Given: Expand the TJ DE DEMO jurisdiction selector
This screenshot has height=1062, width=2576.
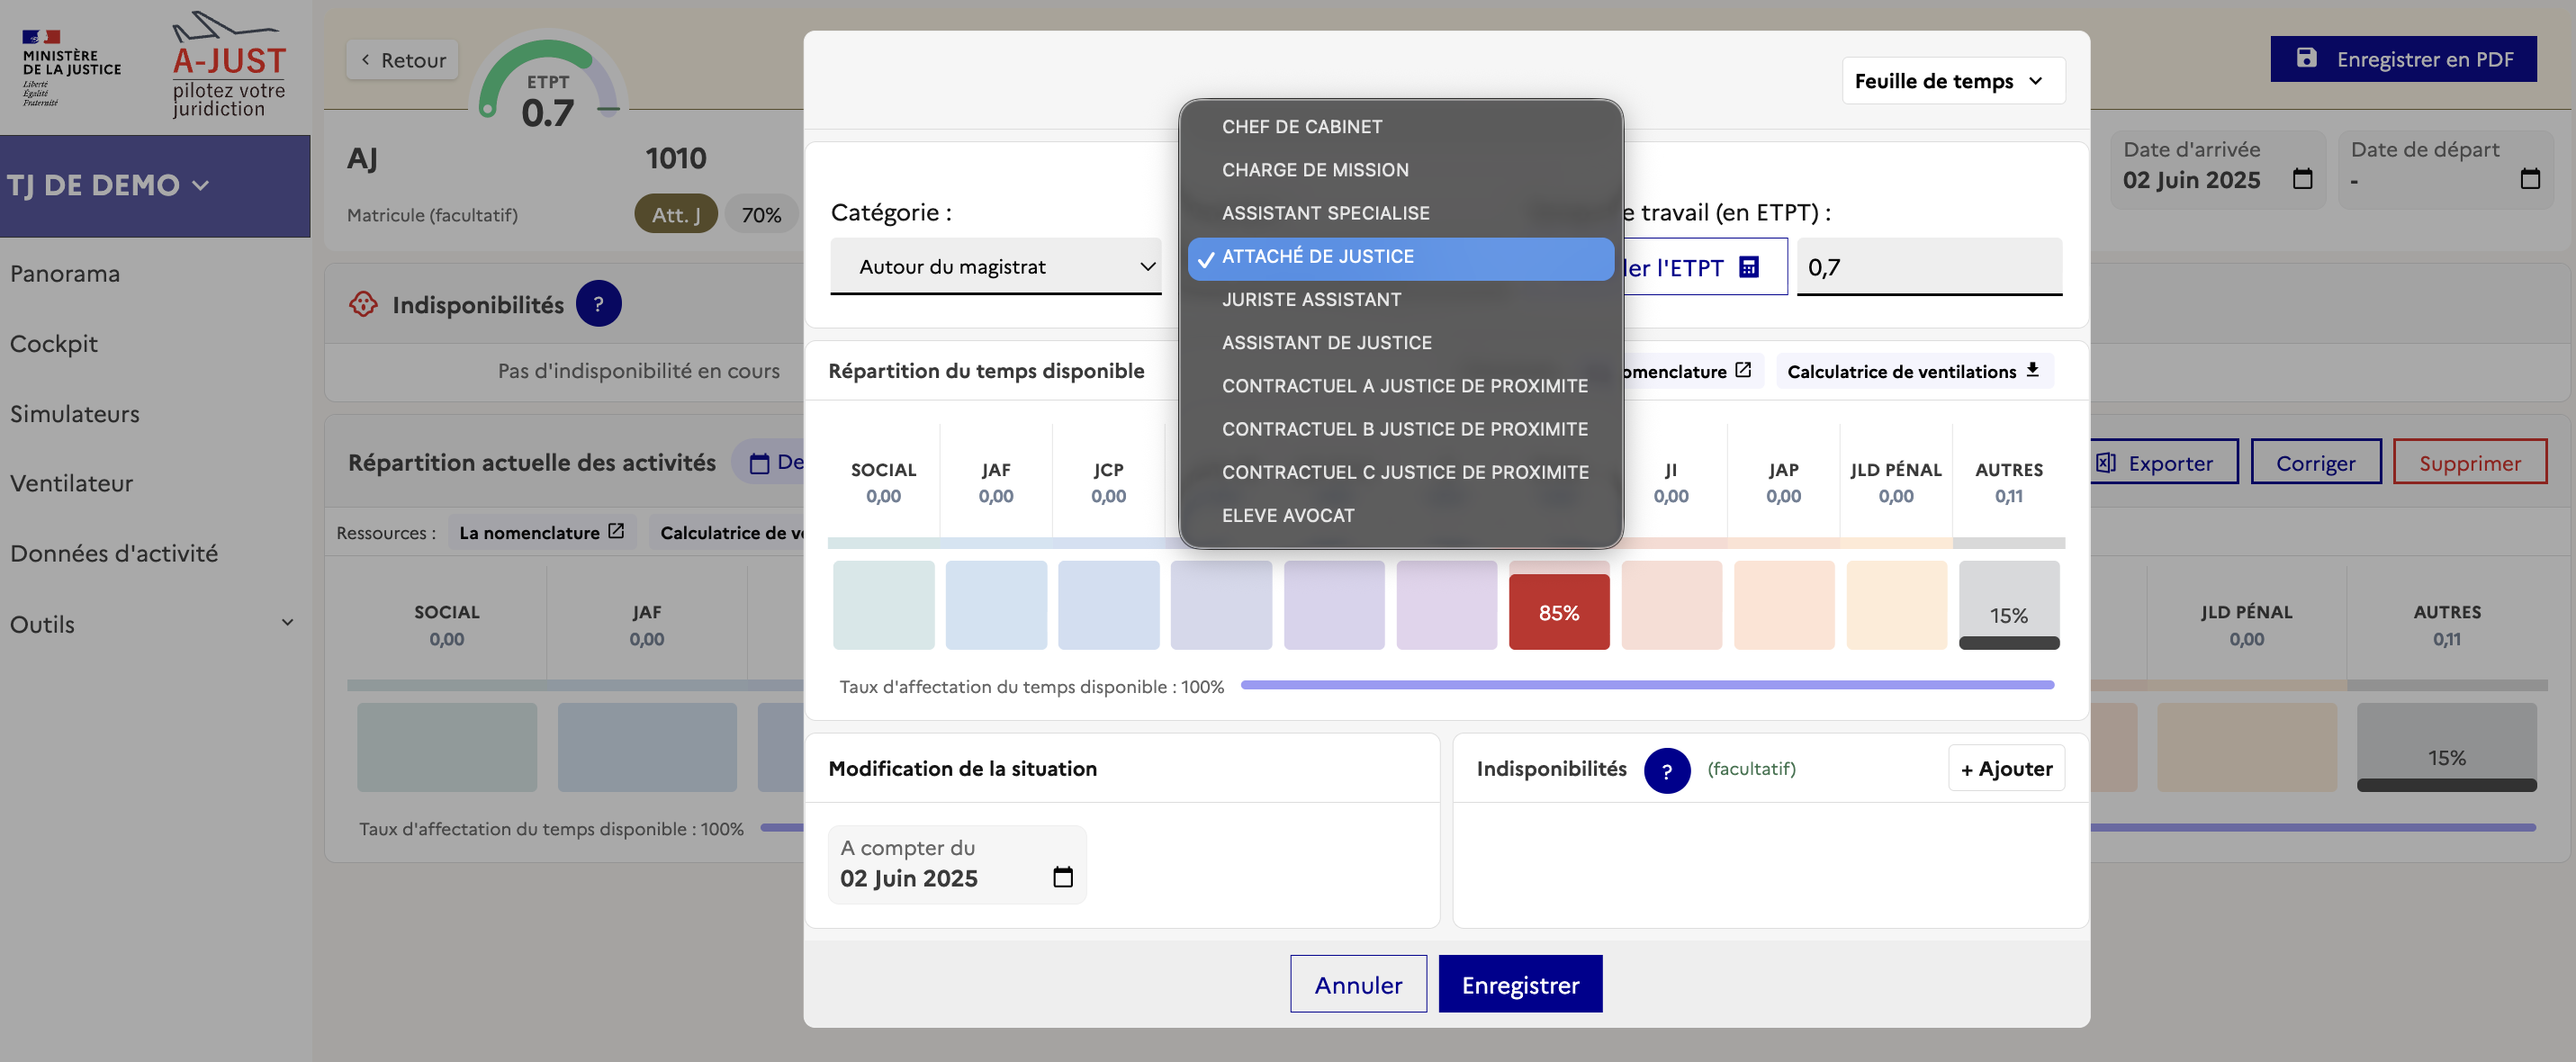Looking at the screenshot, I should tap(110, 185).
